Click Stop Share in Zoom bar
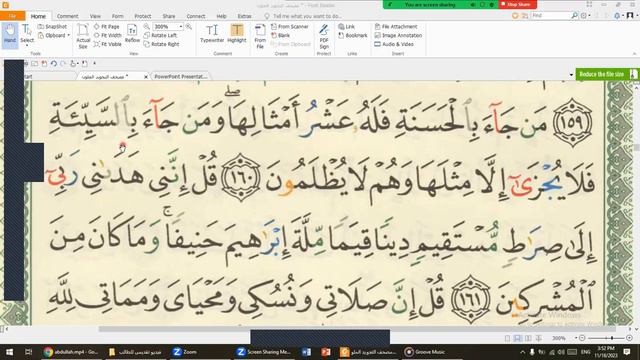 coord(518,4)
